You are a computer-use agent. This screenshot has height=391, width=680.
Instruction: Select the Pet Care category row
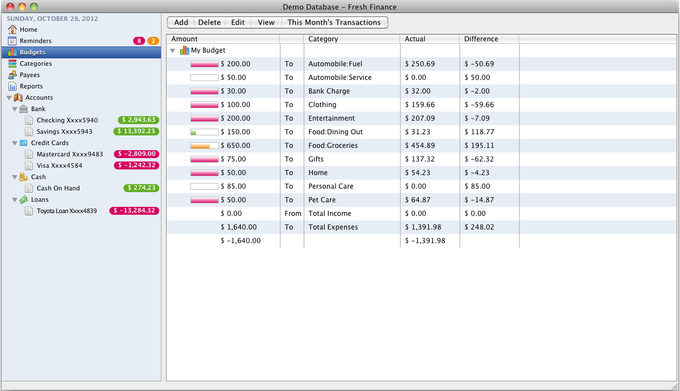tap(422, 200)
